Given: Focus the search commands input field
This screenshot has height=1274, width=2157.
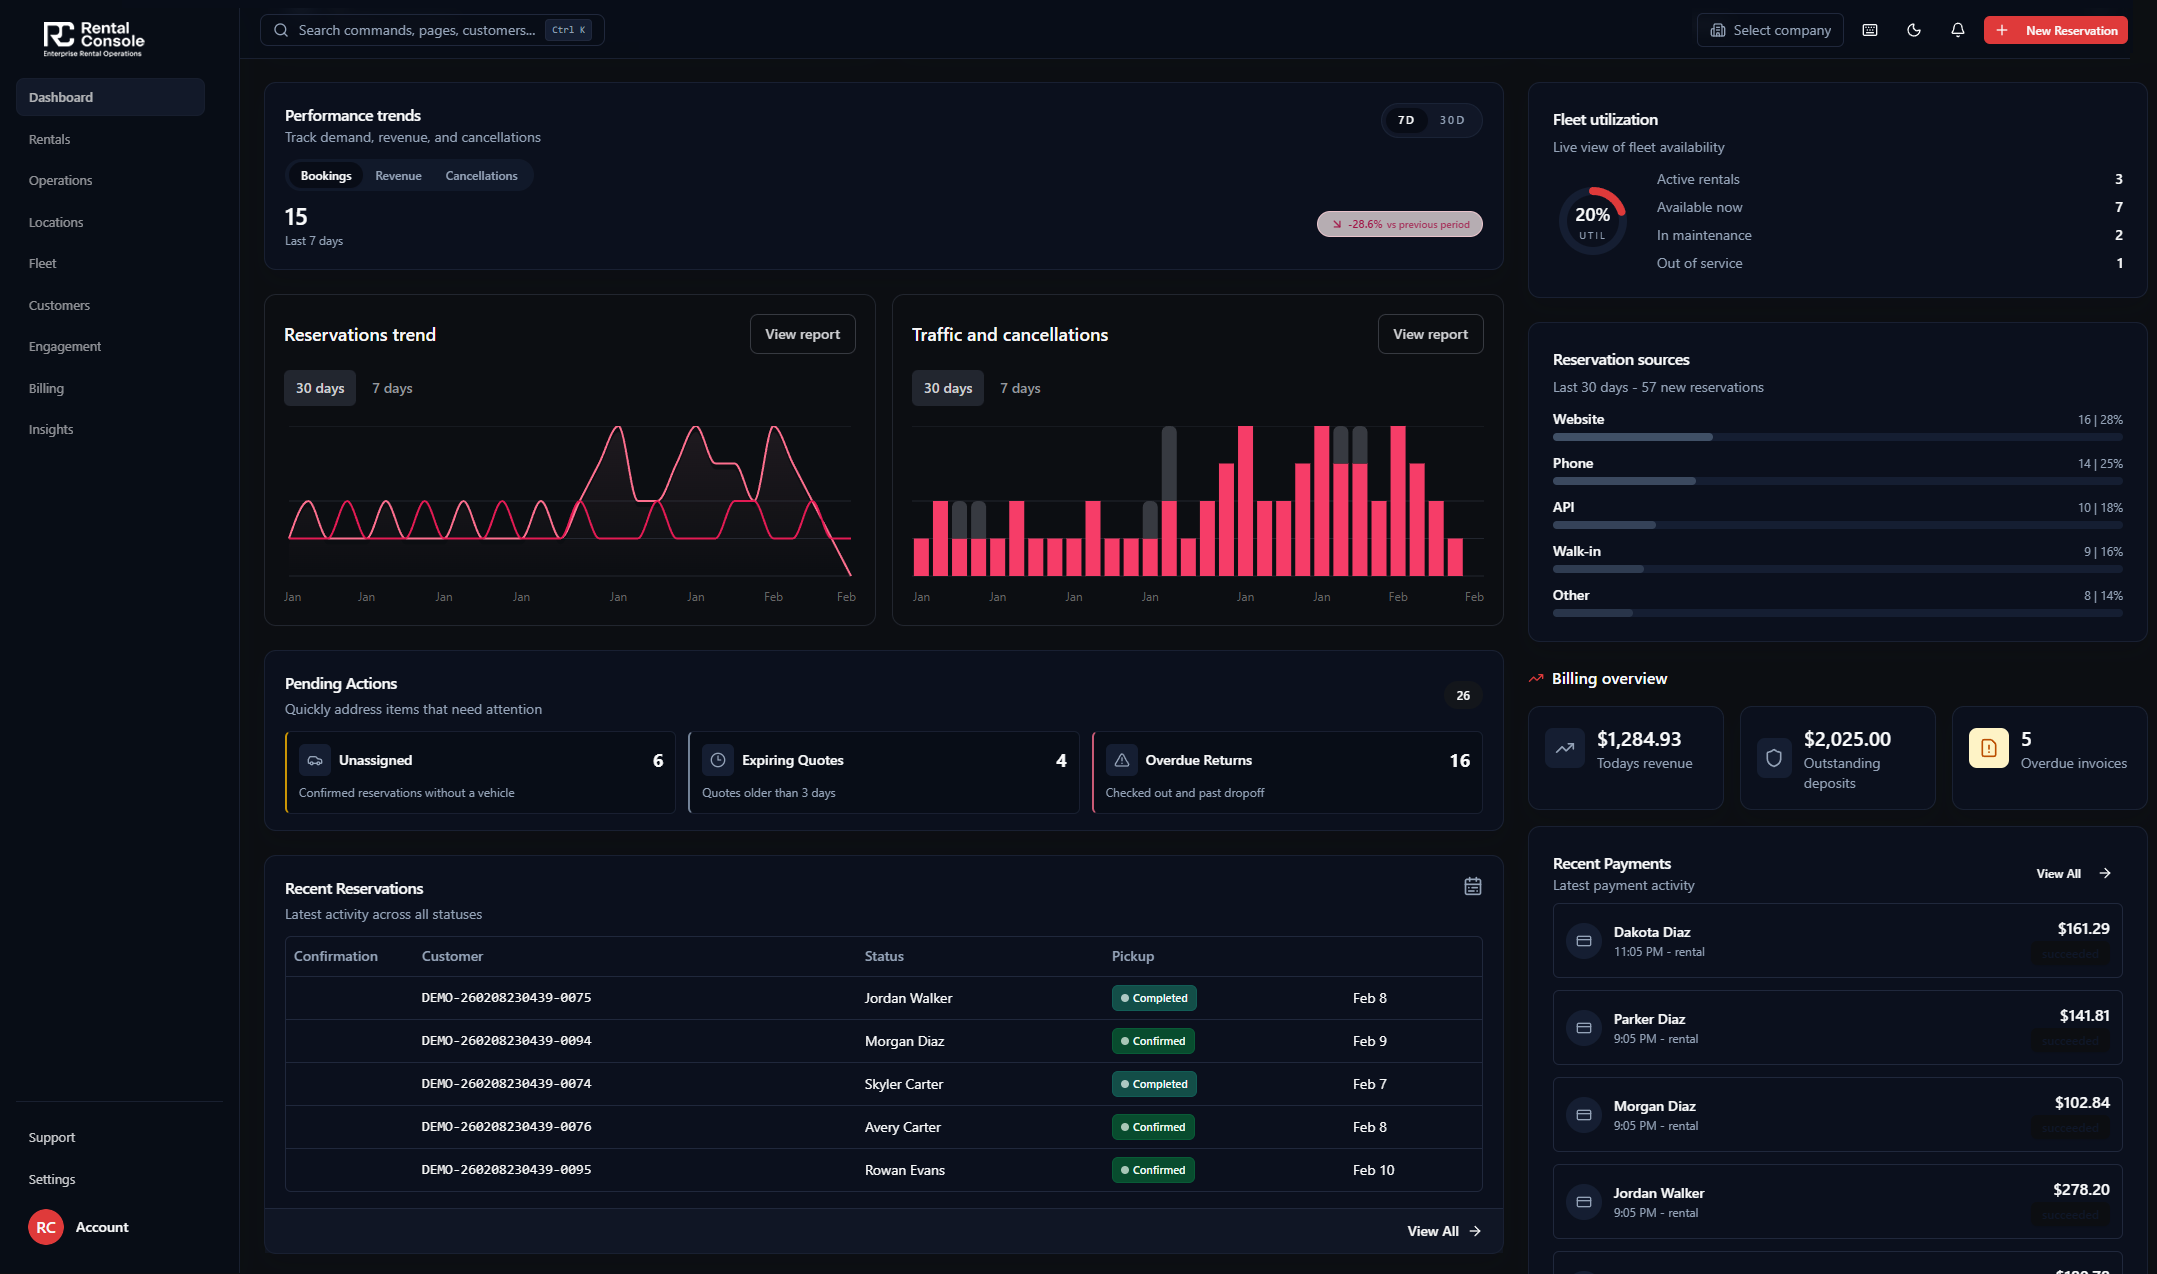Looking at the screenshot, I should pos(420,30).
